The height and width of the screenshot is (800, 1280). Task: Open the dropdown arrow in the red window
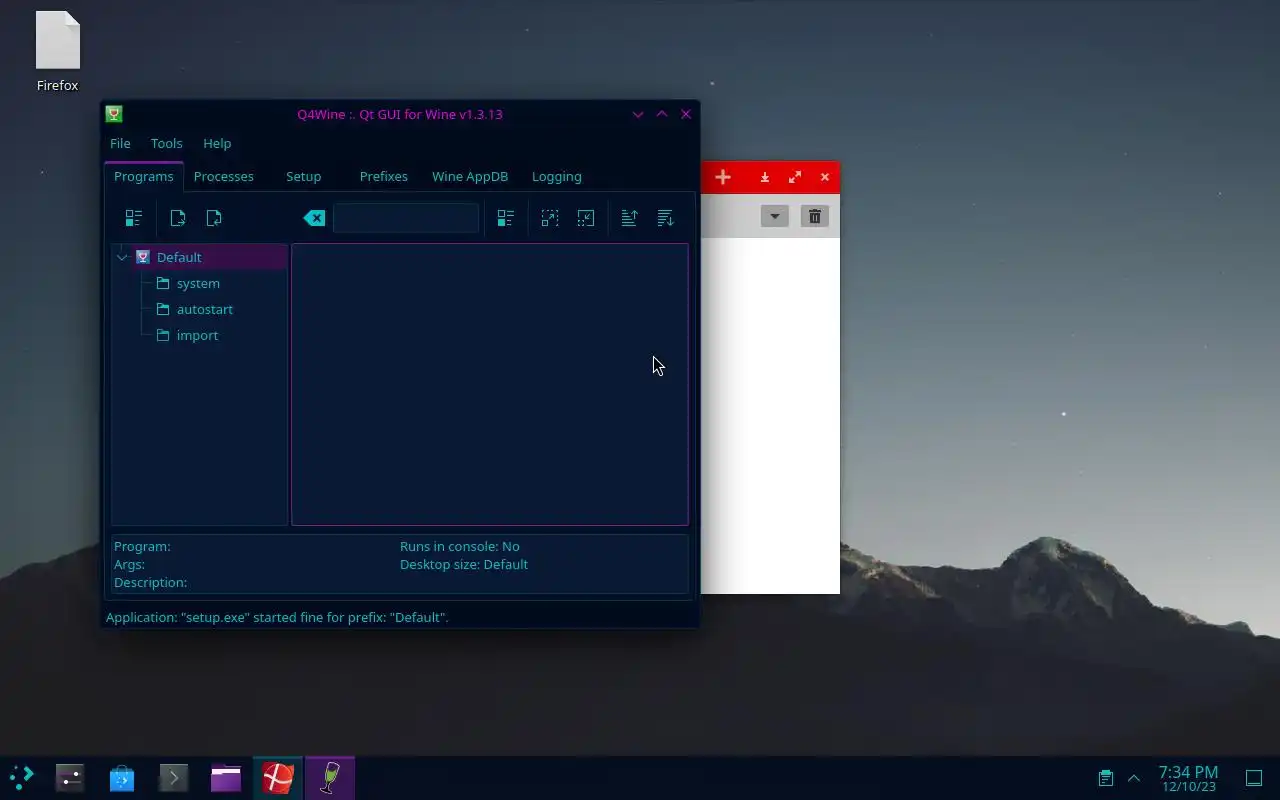774,216
